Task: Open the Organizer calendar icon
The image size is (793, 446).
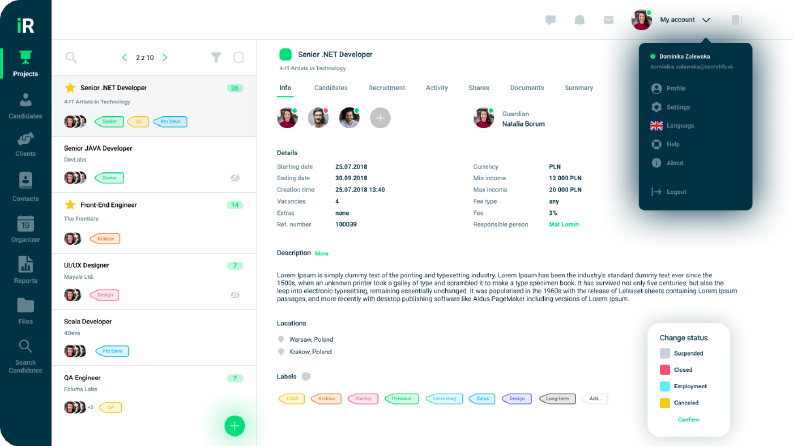Action: [25, 224]
